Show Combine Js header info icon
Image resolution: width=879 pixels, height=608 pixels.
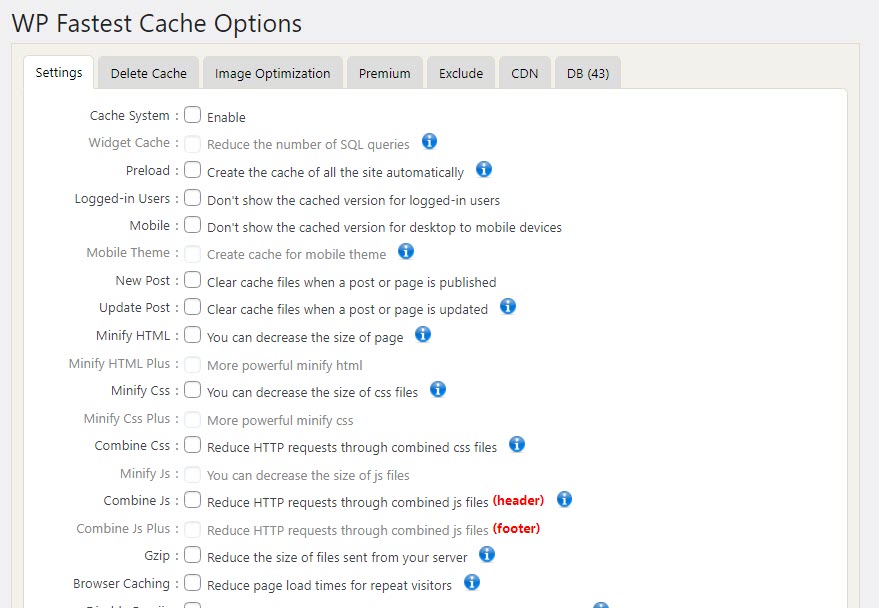(x=564, y=499)
